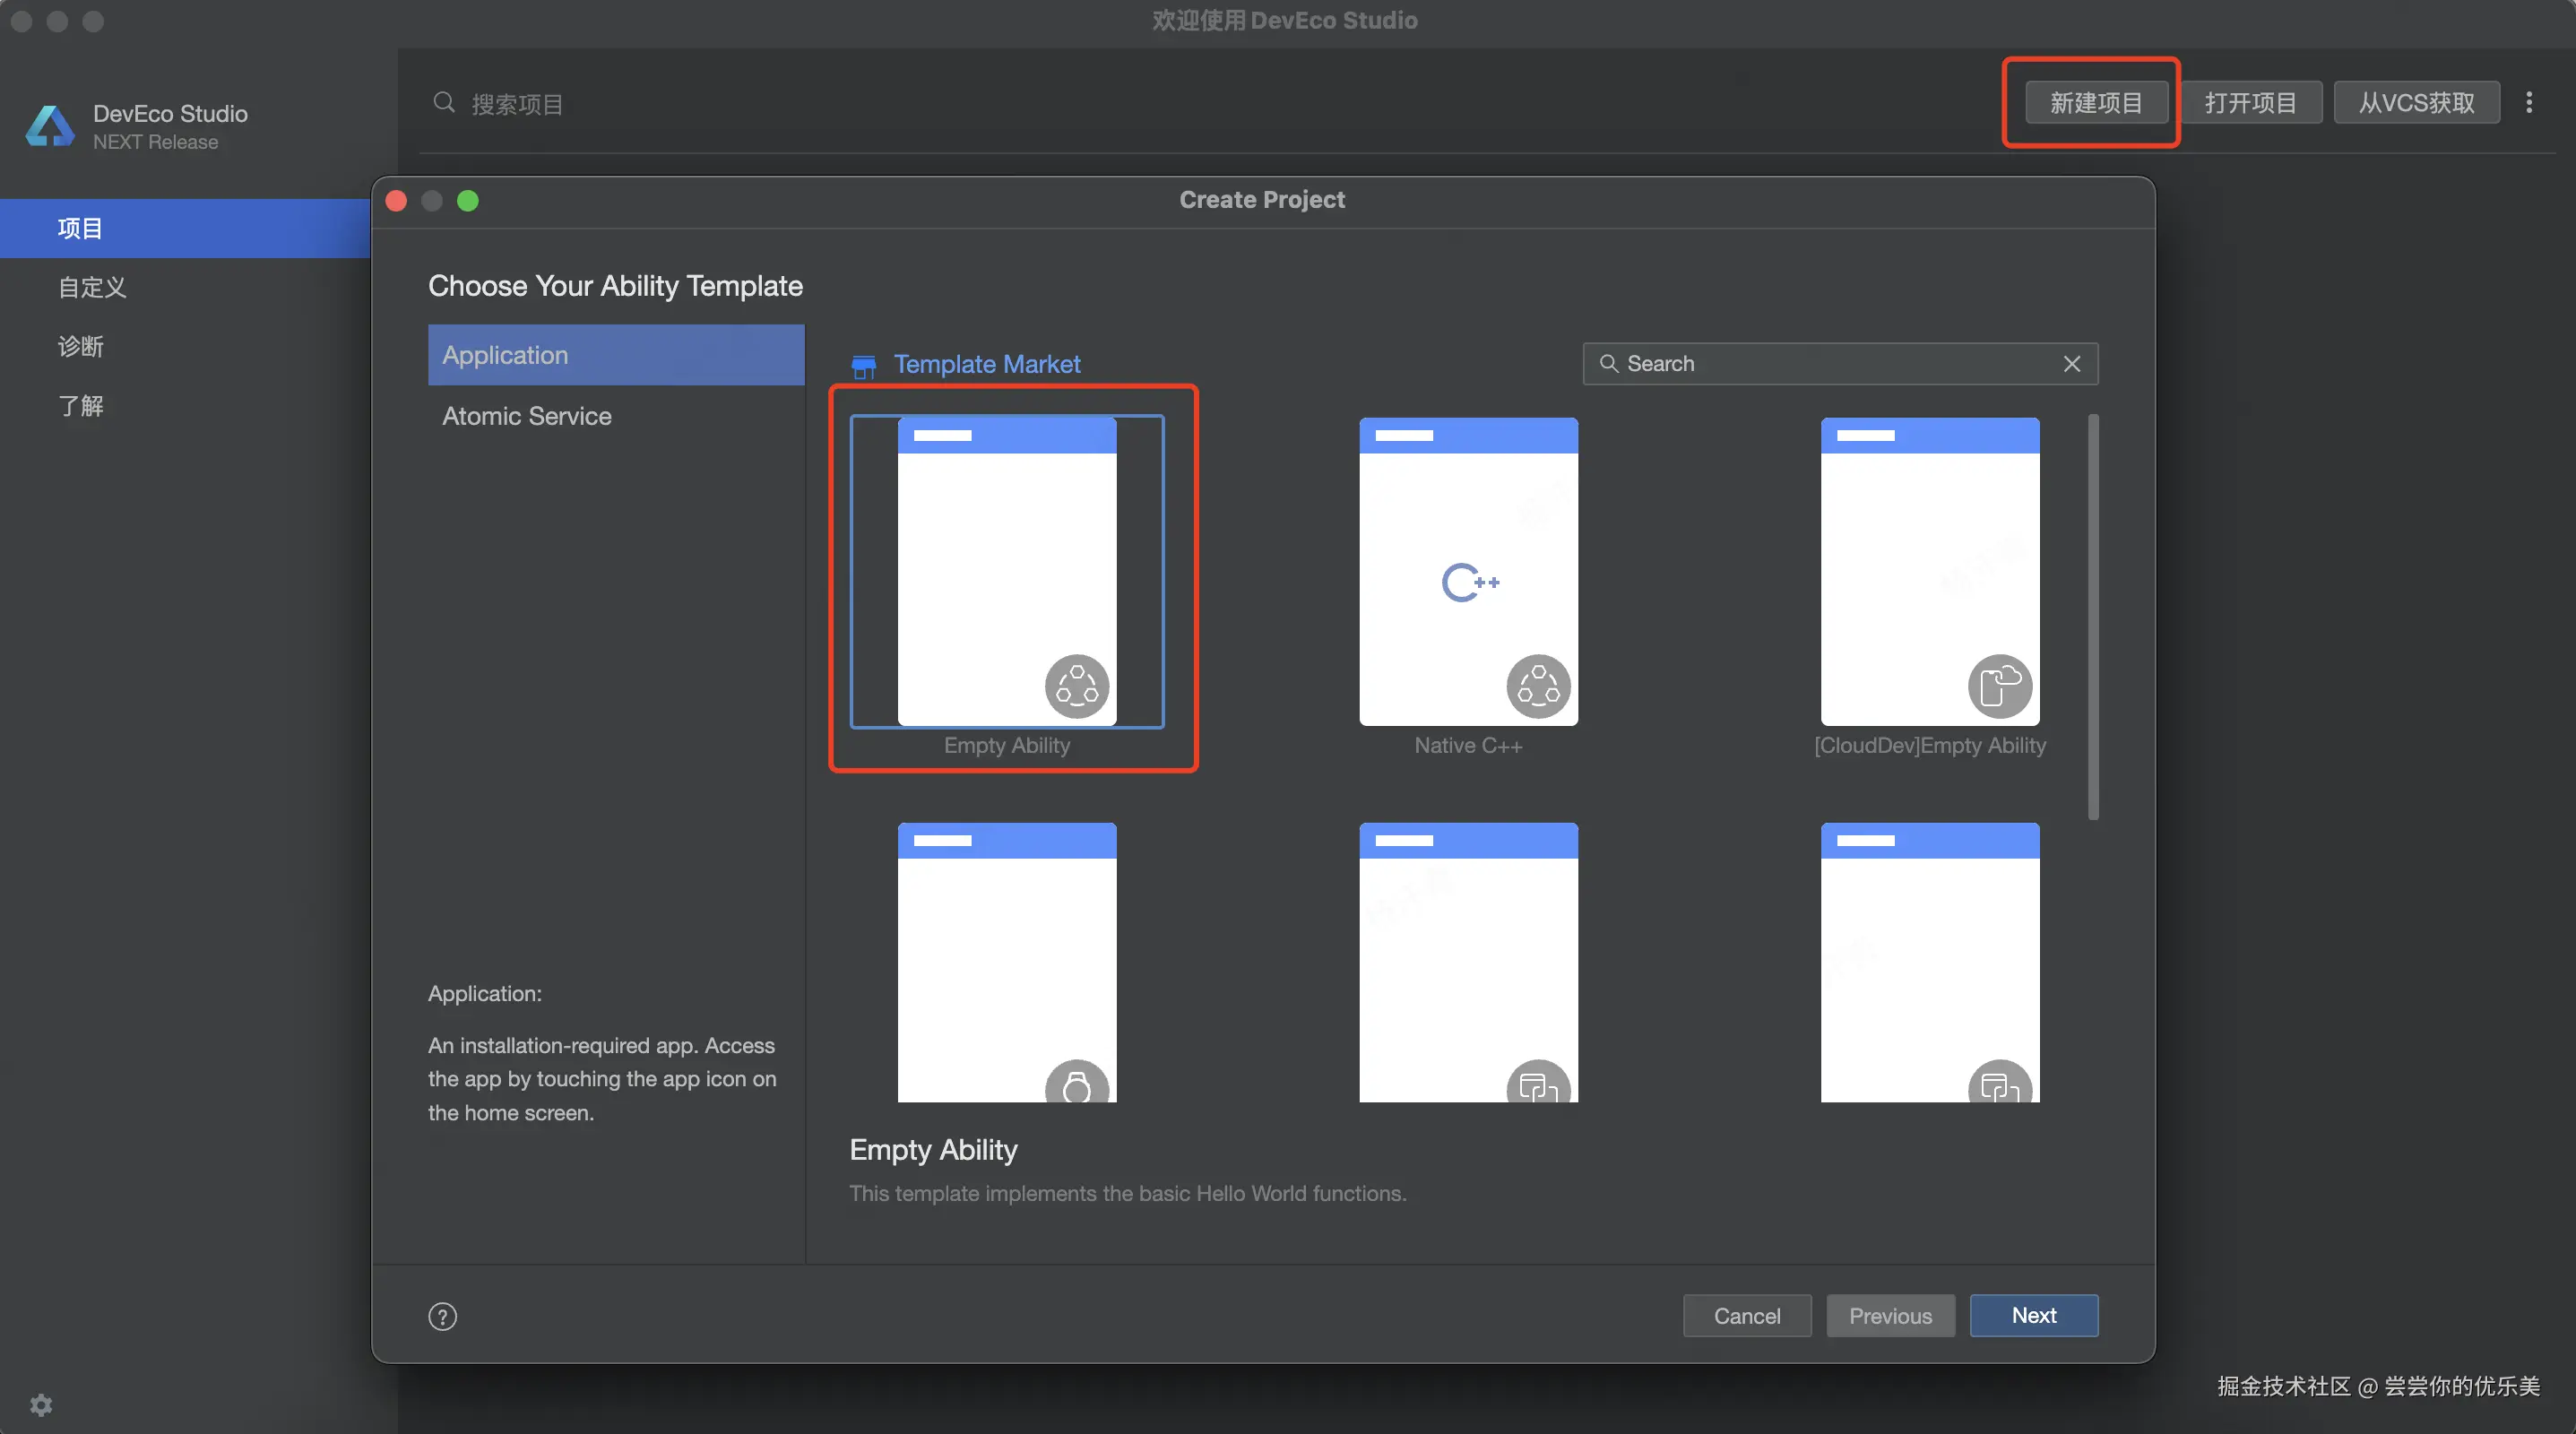
Task: Select the Application category
Action: 616,355
